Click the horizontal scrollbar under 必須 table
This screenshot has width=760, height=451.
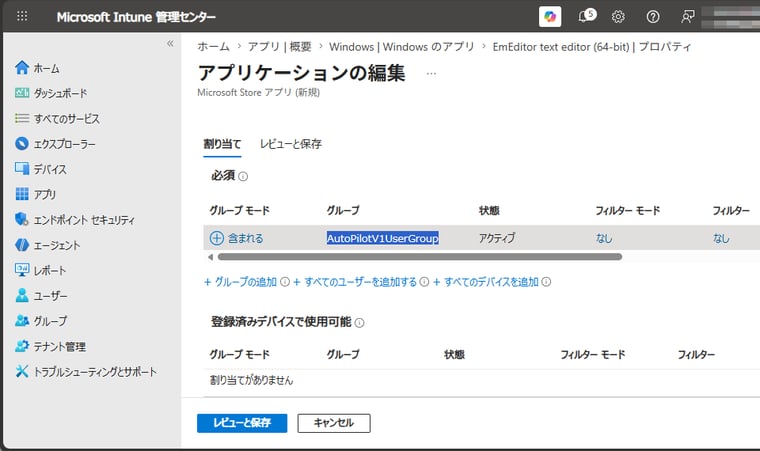click(x=420, y=257)
